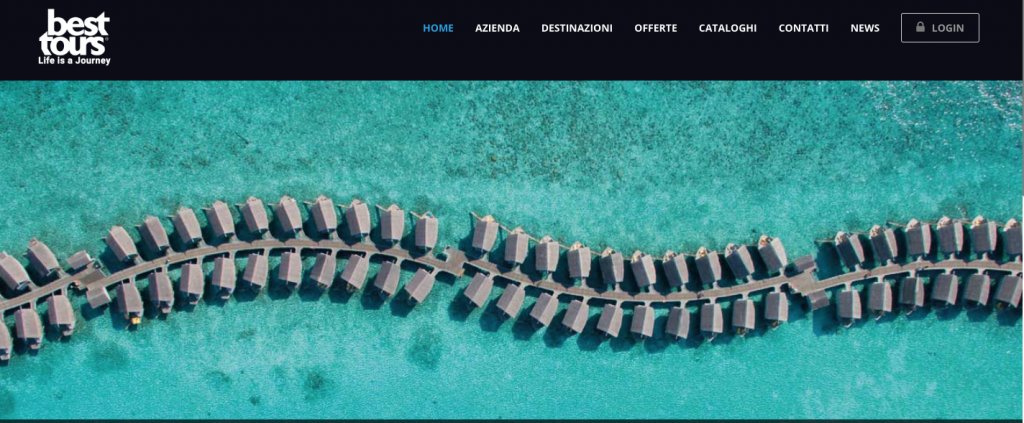Open the NEWS section link
The width and height of the screenshot is (1024, 423).
click(865, 28)
